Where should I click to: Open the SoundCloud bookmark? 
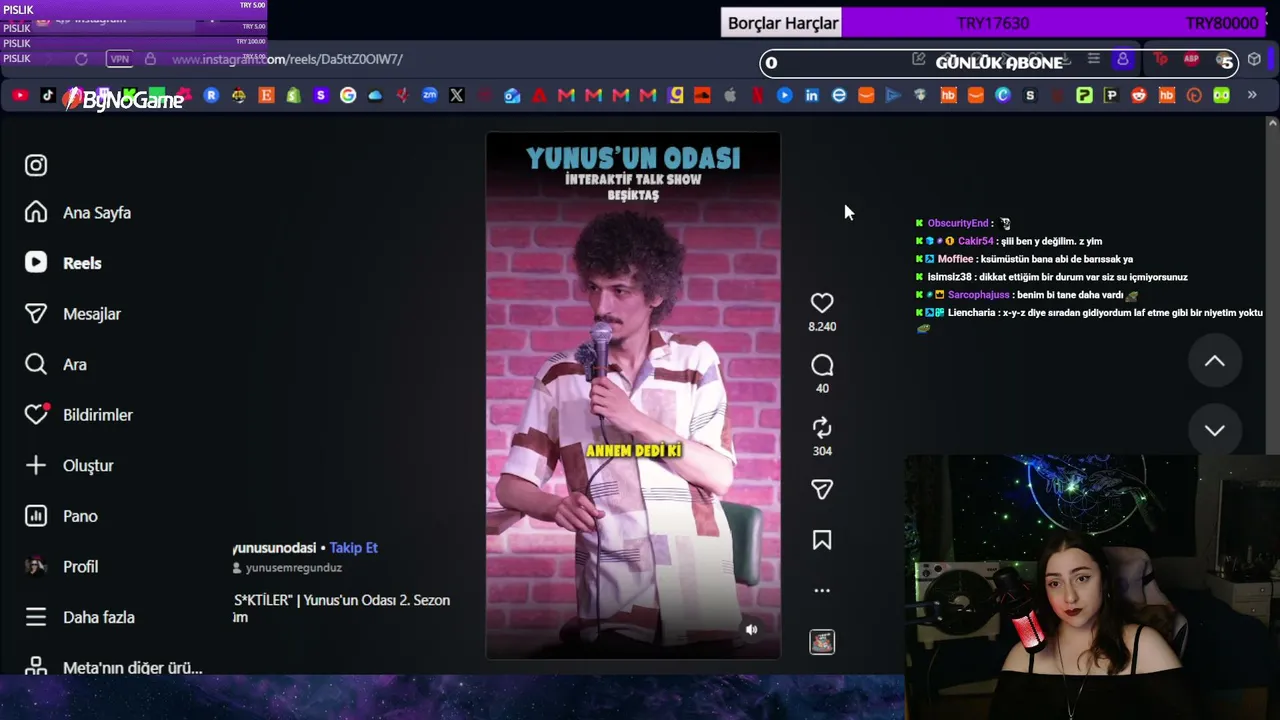pyautogui.click(x=702, y=95)
